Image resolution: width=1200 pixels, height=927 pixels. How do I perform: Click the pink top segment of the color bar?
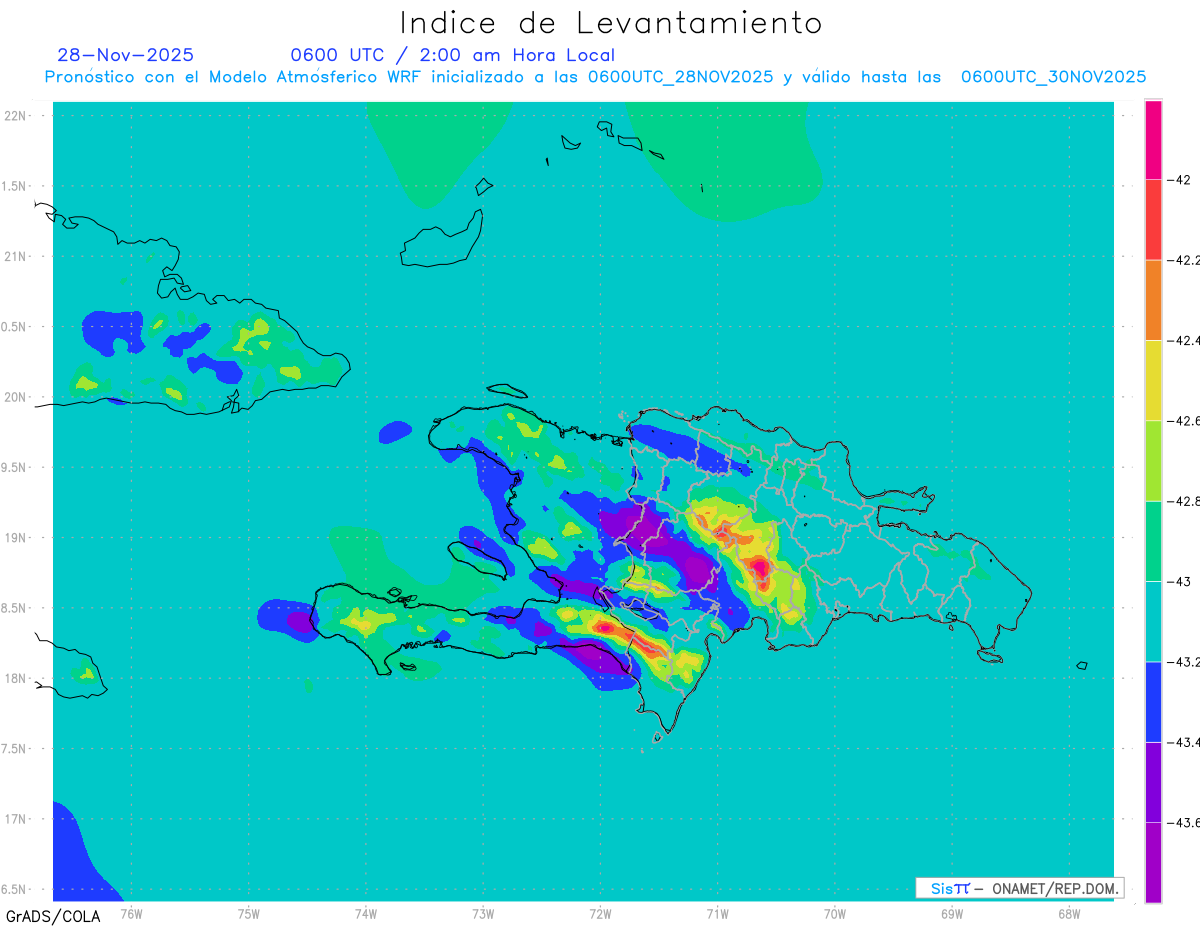coord(1153,139)
